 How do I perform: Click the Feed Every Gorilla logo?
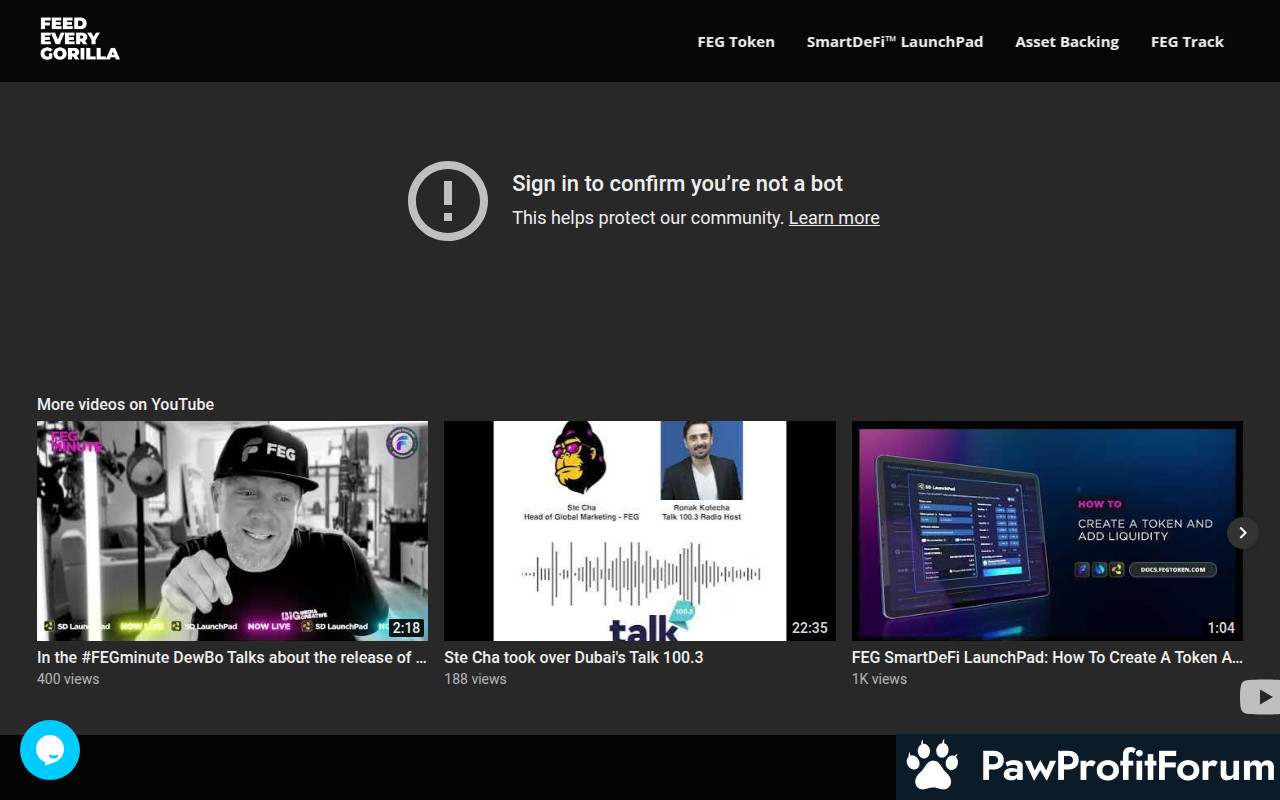[80, 39]
